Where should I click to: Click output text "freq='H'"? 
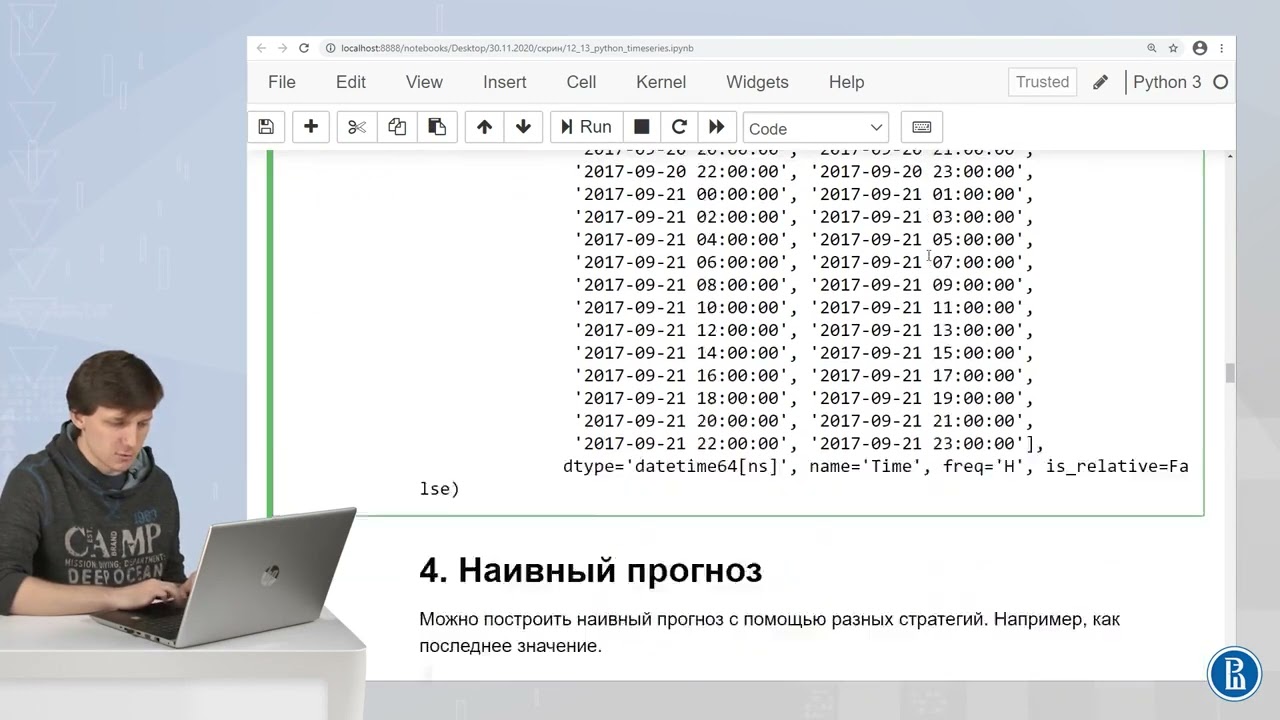click(984, 466)
